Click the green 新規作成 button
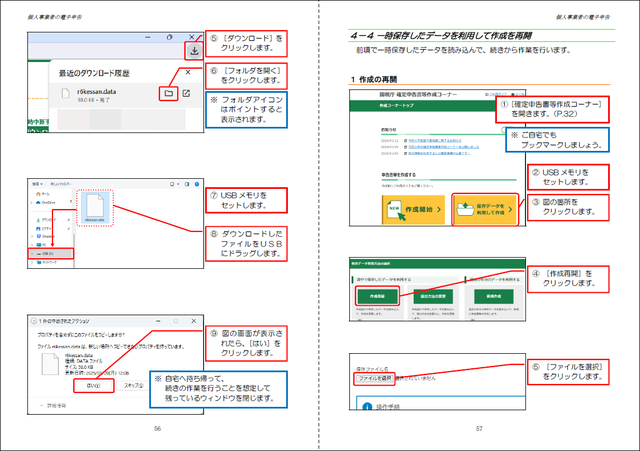This screenshot has width=640, height=451. tap(493, 296)
